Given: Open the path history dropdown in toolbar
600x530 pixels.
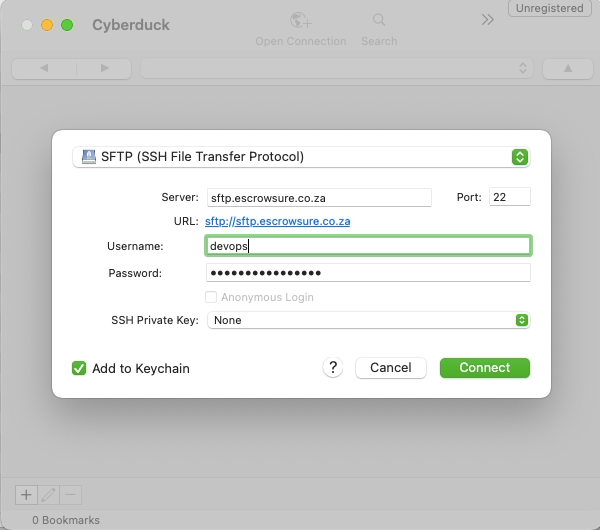Looking at the screenshot, I should (x=337, y=68).
